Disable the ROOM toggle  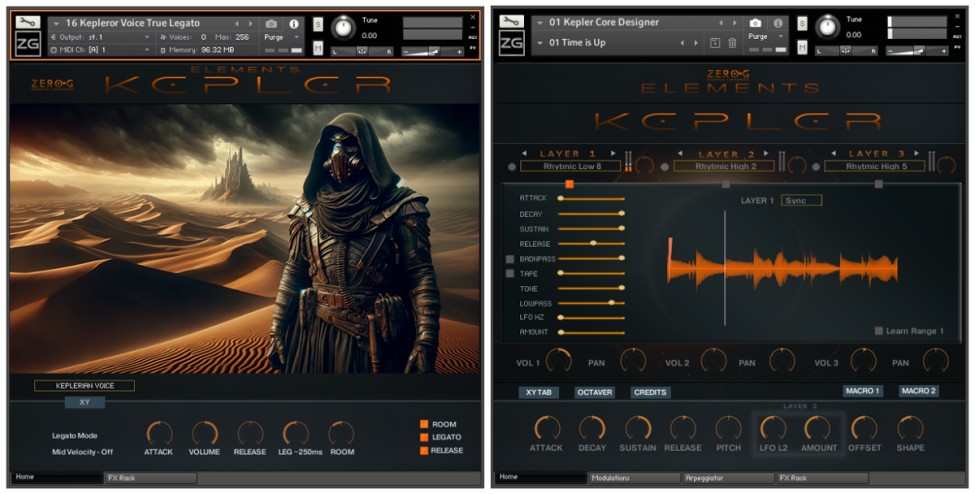[424, 425]
